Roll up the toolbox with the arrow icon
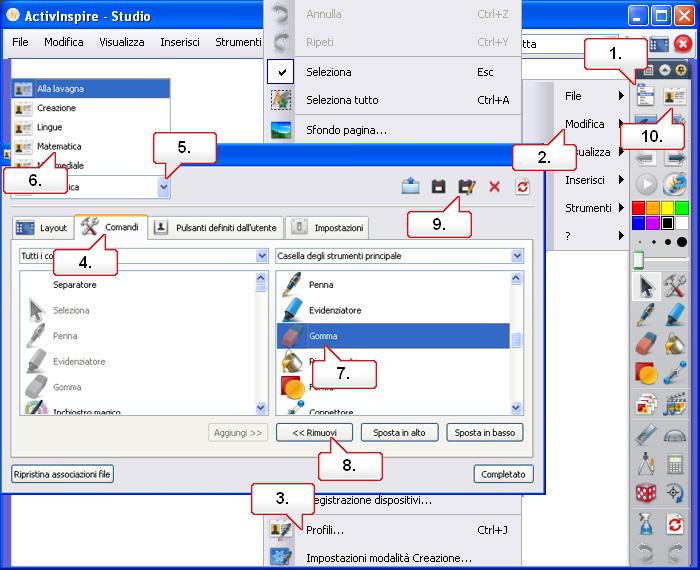The image size is (700, 570). coord(665,70)
